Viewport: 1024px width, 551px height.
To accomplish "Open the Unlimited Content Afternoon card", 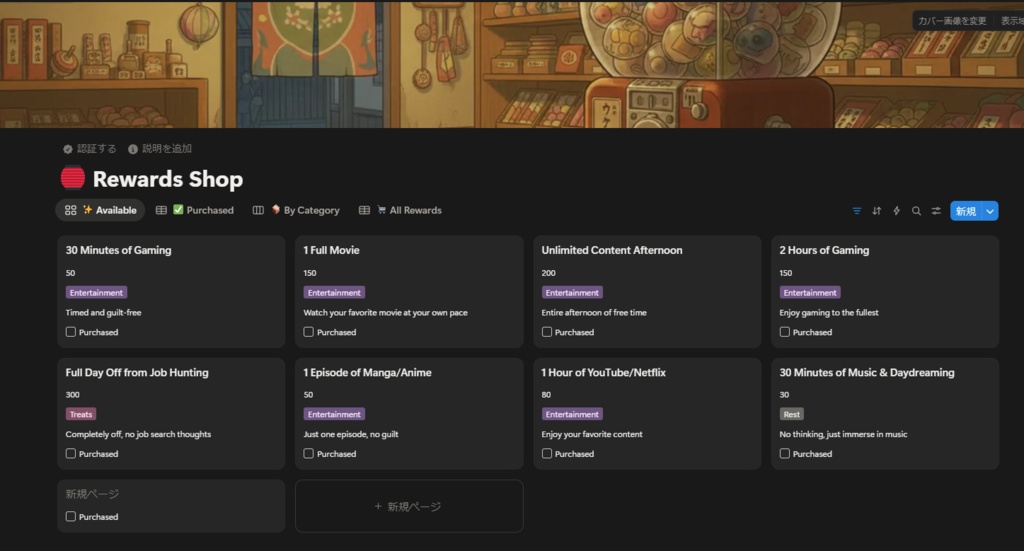I will (612, 250).
